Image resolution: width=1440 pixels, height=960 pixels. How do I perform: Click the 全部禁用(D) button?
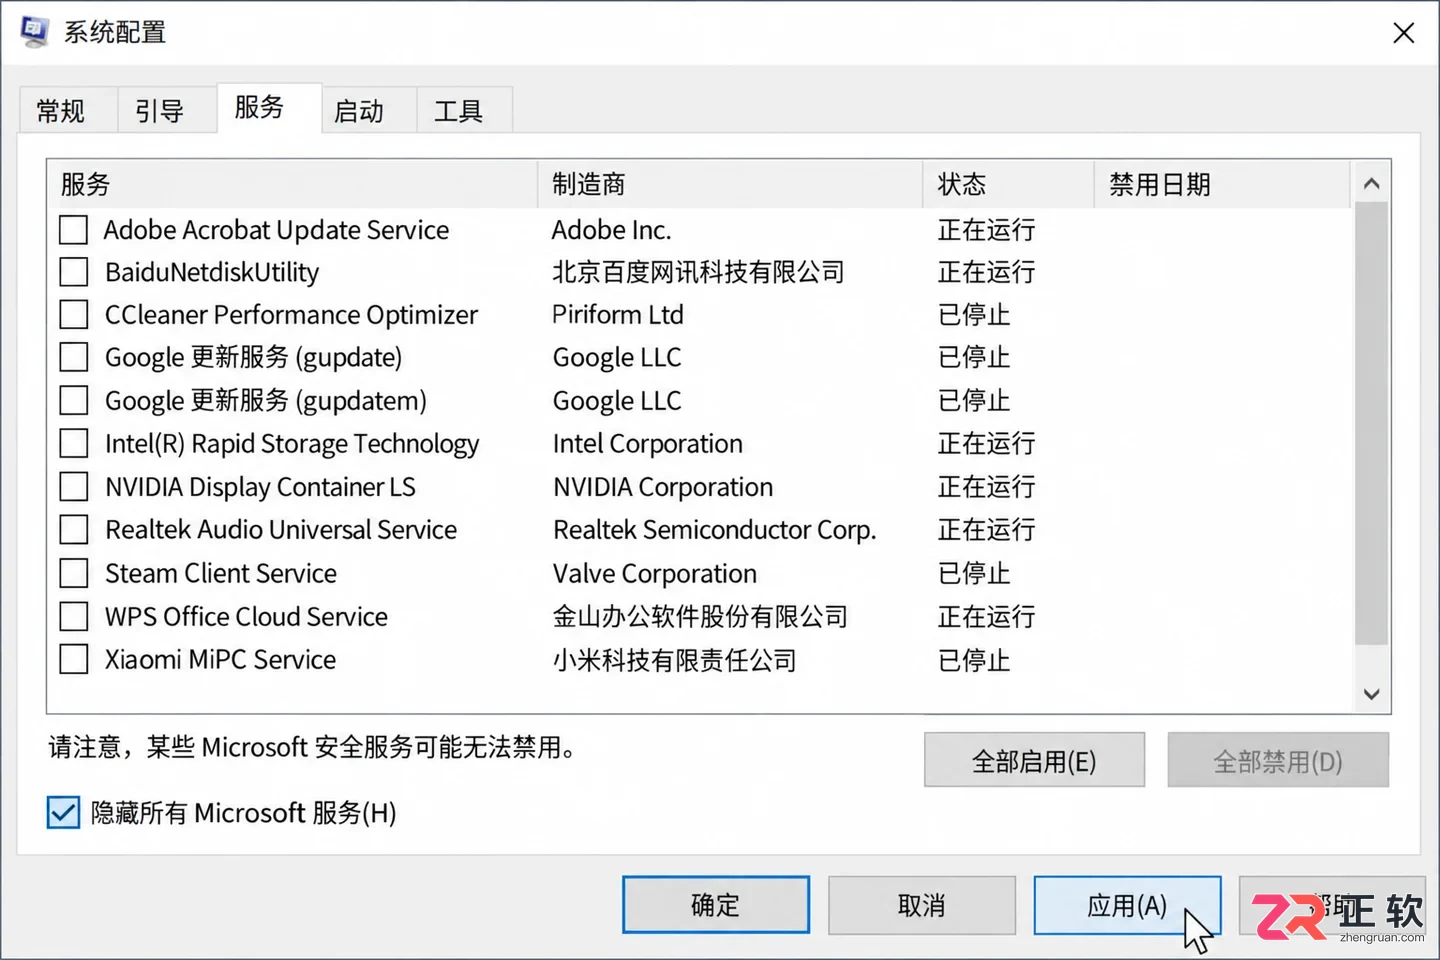pyautogui.click(x=1278, y=761)
